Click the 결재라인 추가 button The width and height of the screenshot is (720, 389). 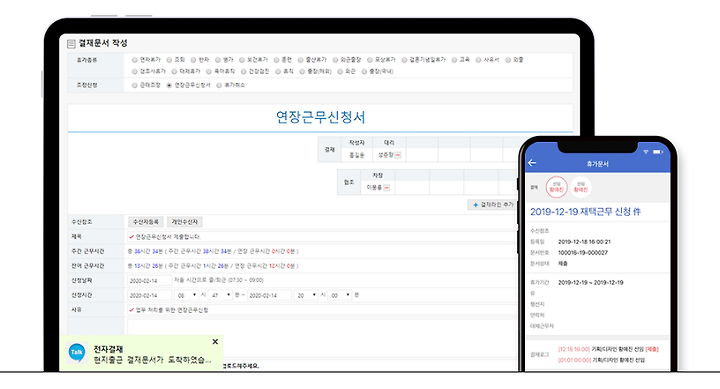pyautogui.click(x=494, y=205)
